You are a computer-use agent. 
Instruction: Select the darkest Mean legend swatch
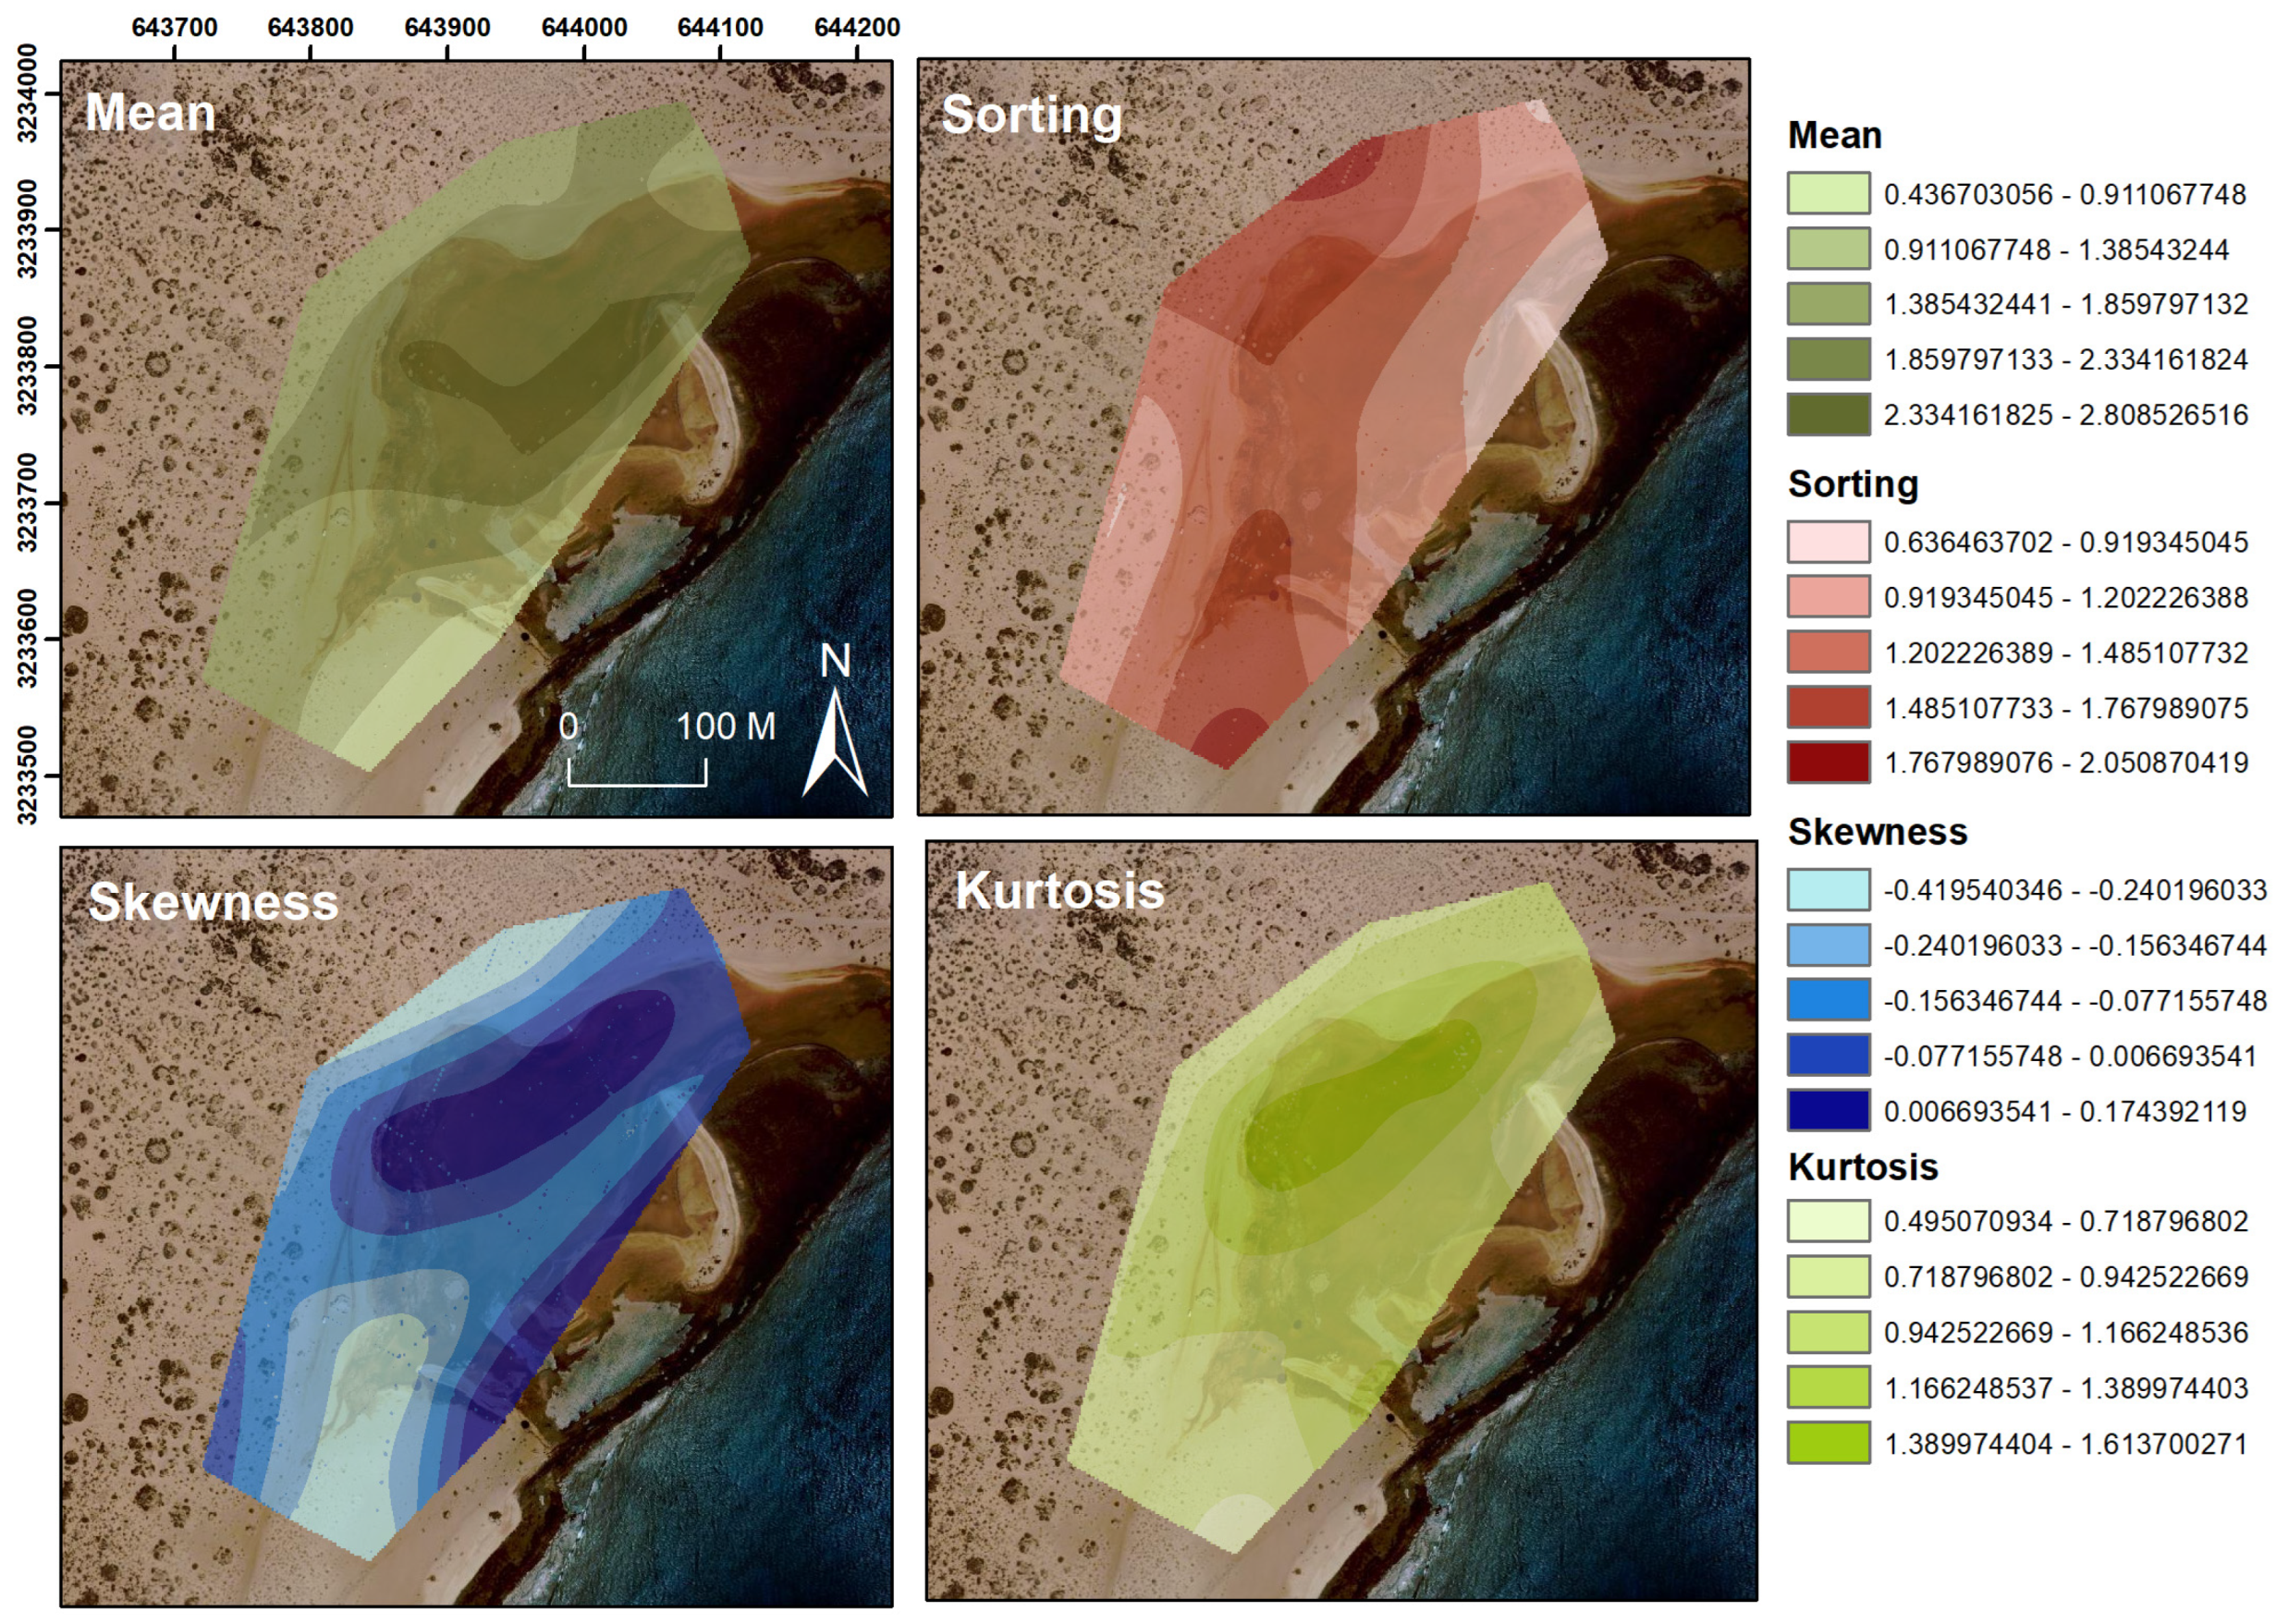[1828, 414]
